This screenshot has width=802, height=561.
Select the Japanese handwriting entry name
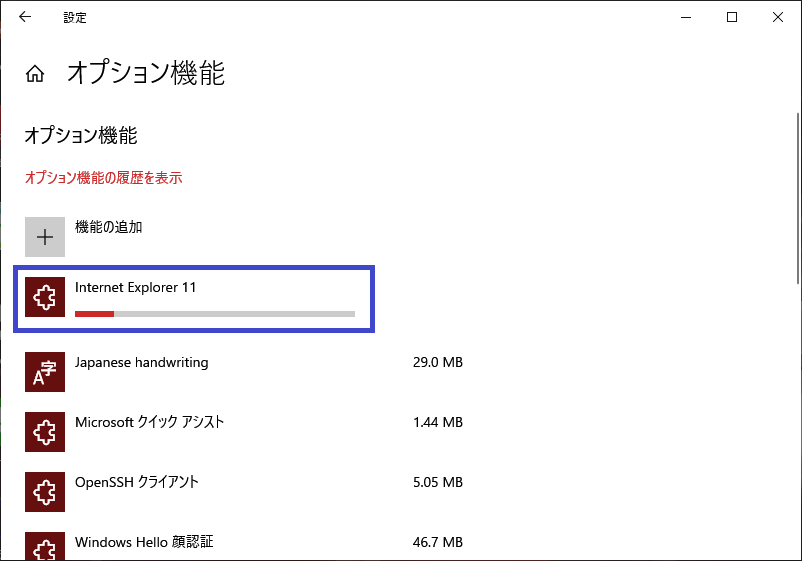point(142,363)
